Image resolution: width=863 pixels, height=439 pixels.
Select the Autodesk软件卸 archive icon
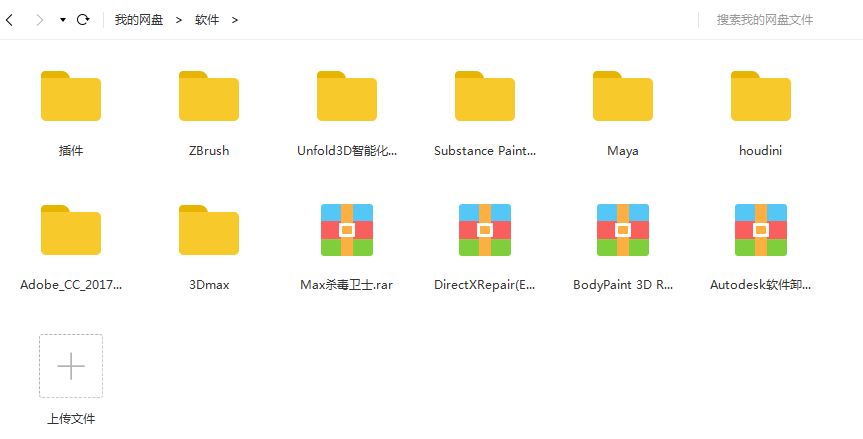tap(761, 230)
